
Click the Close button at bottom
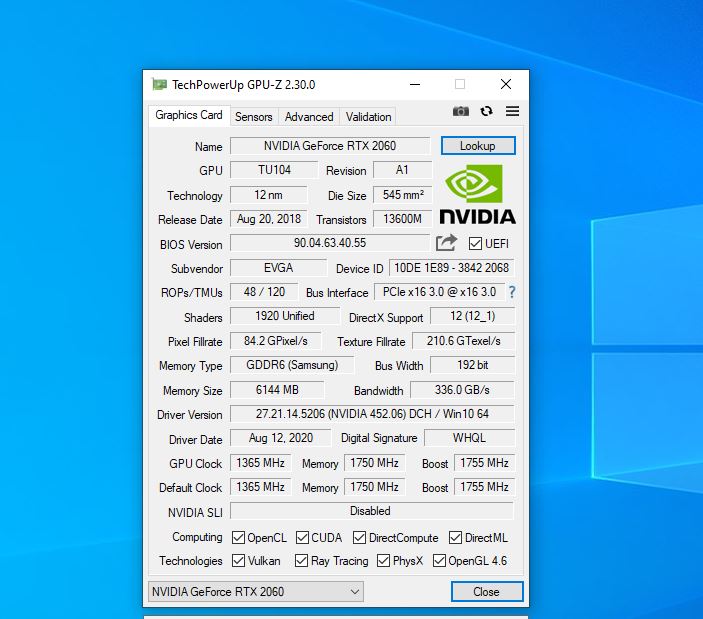[486, 592]
